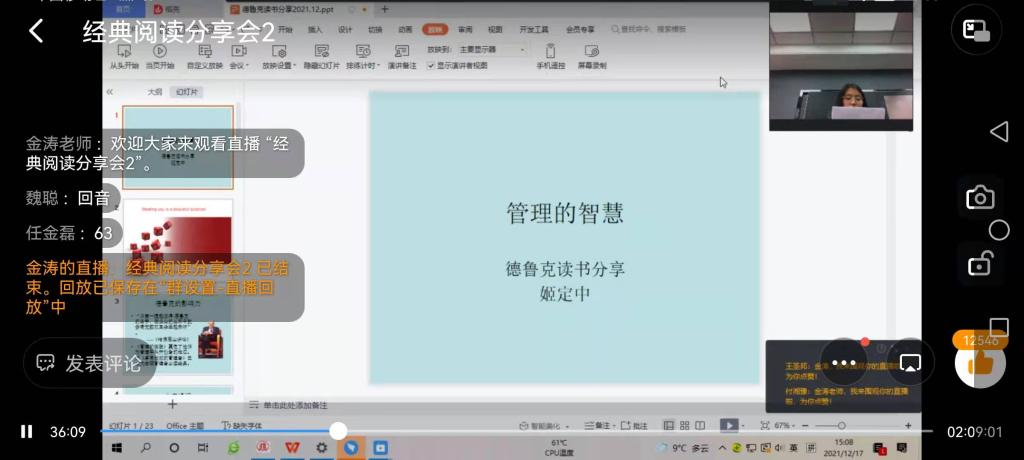Expand the 放映到 主要显示器 dropdown

491,49
